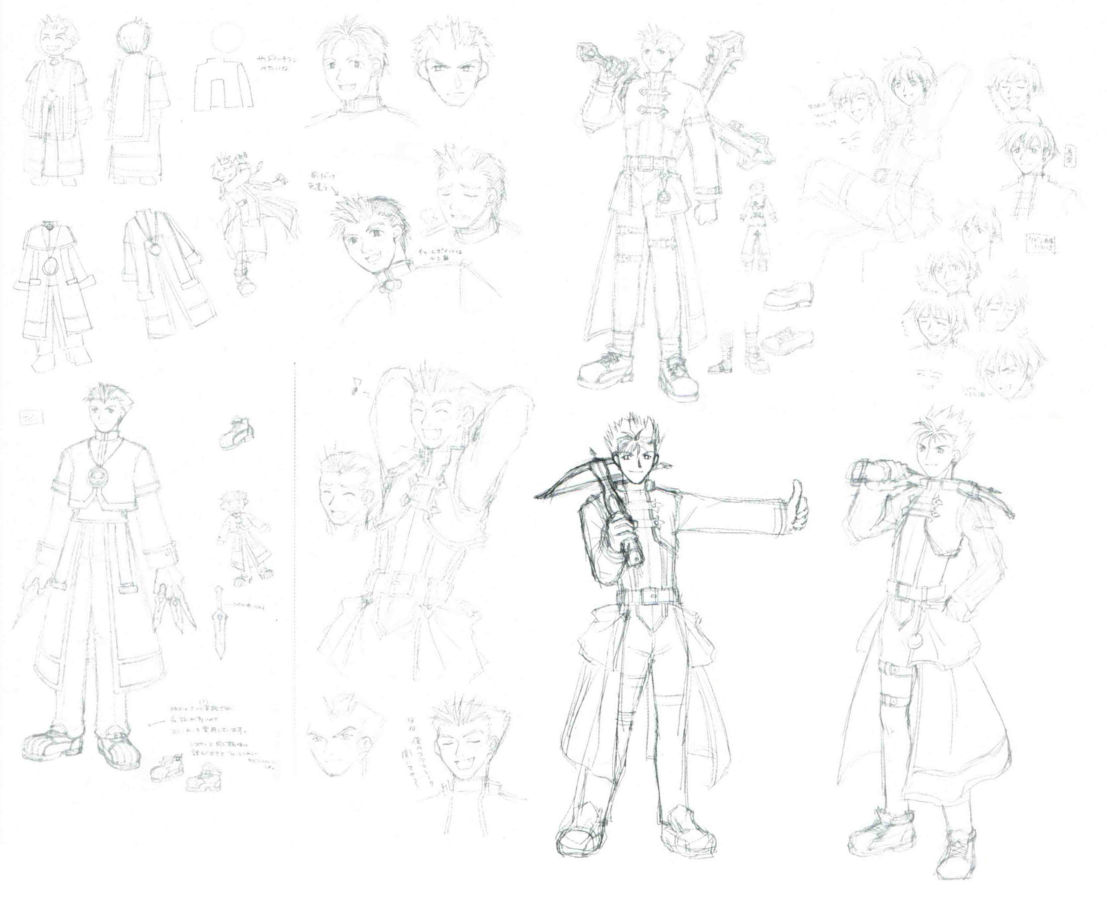Click the dagger sketch beside the robed figure
The height and width of the screenshot is (900, 1107).
pyautogui.click(x=222, y=622)
